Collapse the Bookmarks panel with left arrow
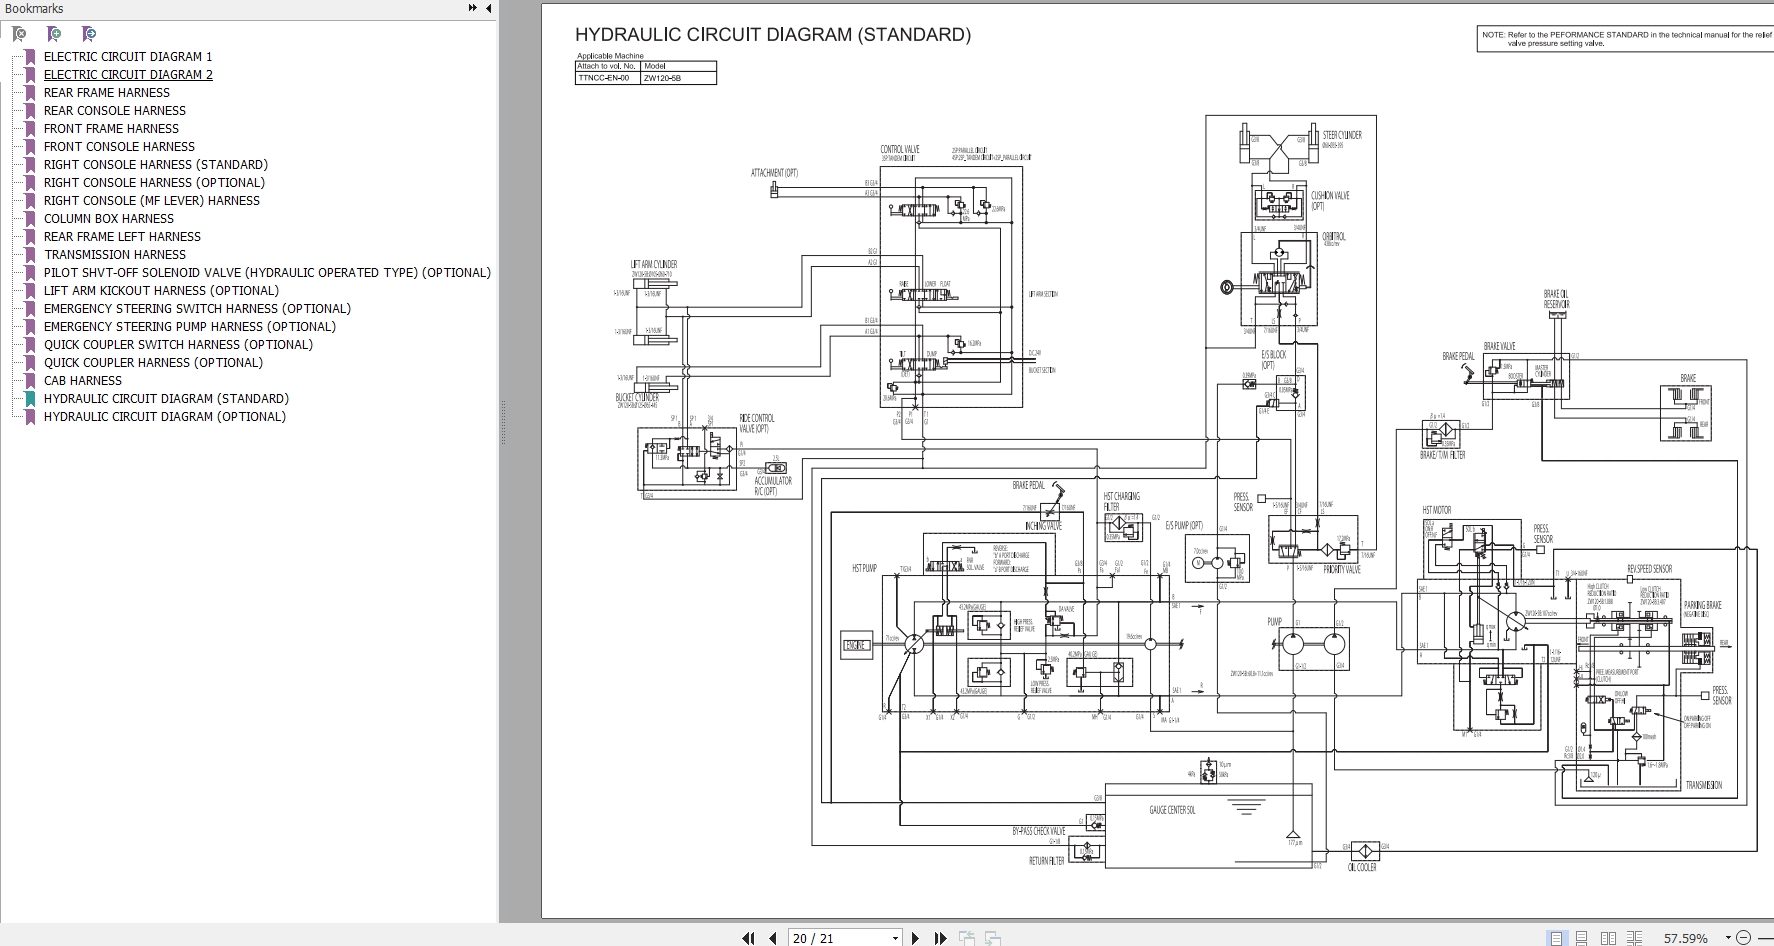The height and width of the screenshot is (946, 1774). click(488, 8)
